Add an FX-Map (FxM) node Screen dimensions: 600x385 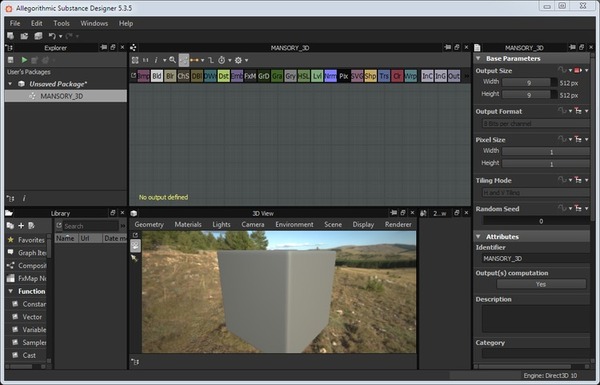coord(250,76)
